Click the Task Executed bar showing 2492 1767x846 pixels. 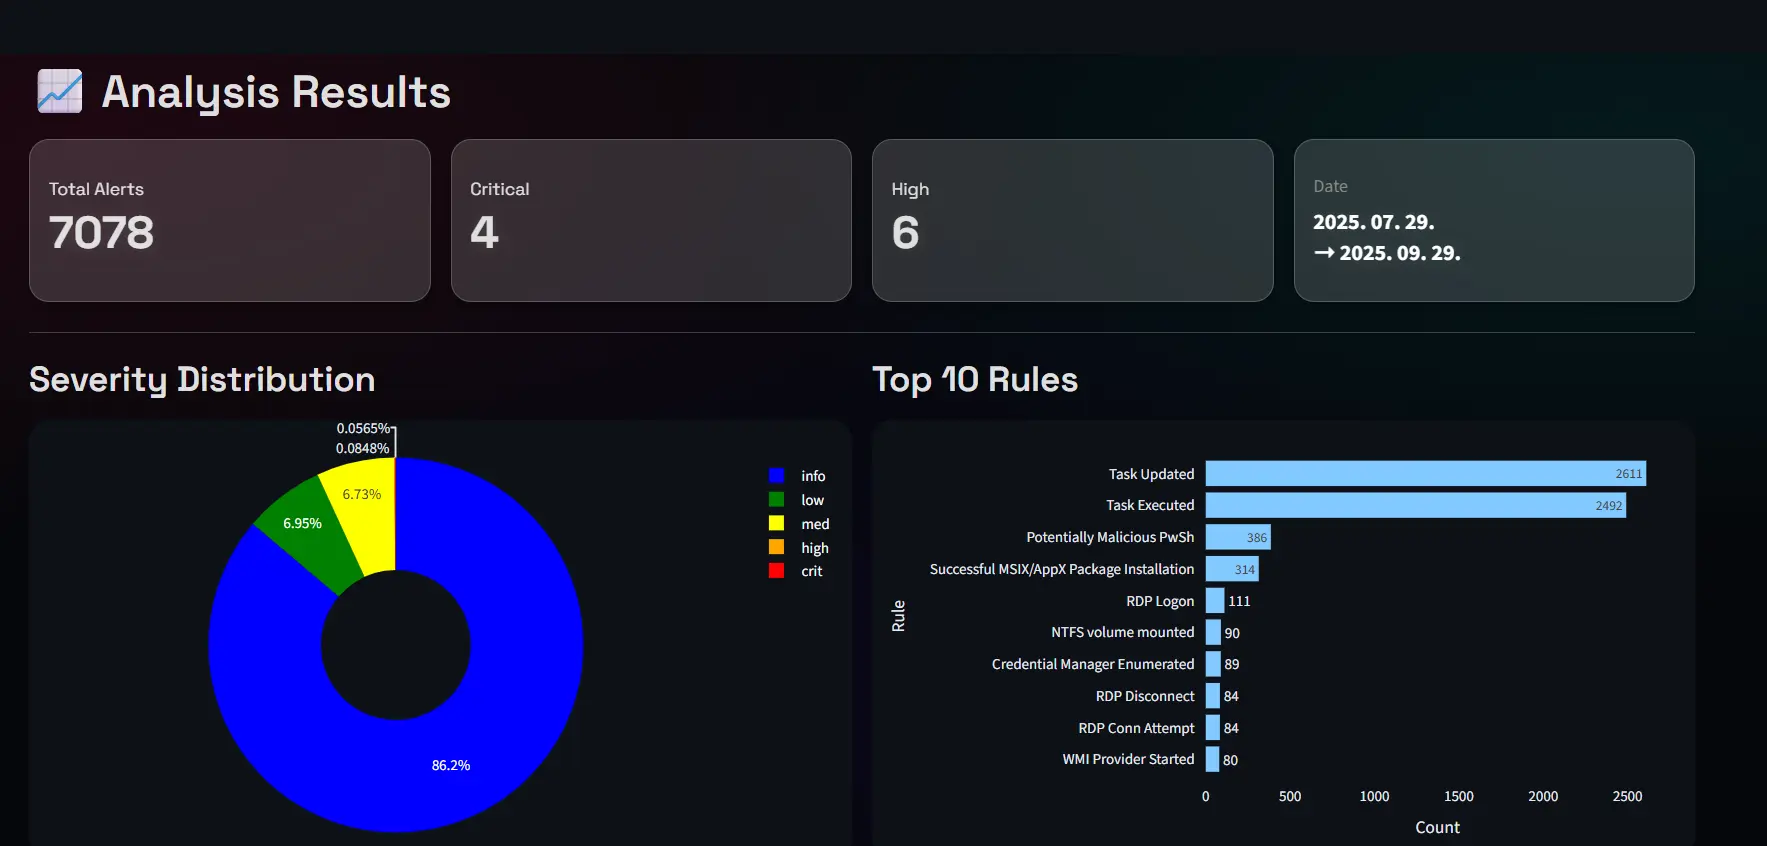pyautogui.click(x=1414, y=505)
